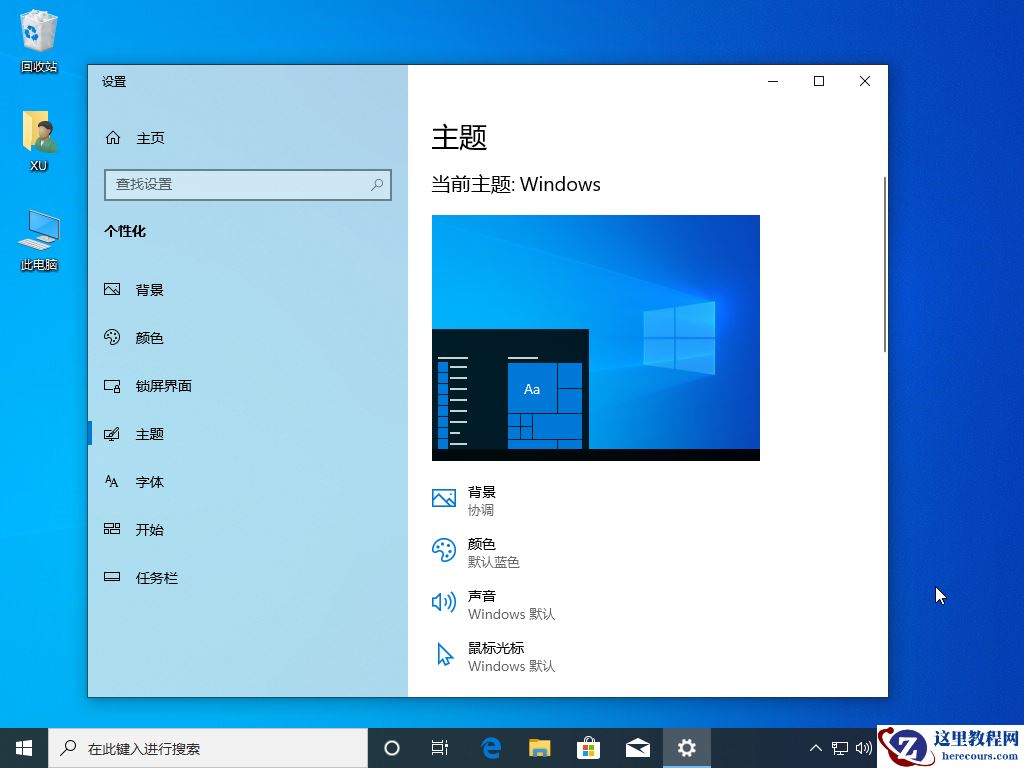Select 颜色 in the Personalization sidebar
The image size is (1024, 768).
[x=148, y=338]
